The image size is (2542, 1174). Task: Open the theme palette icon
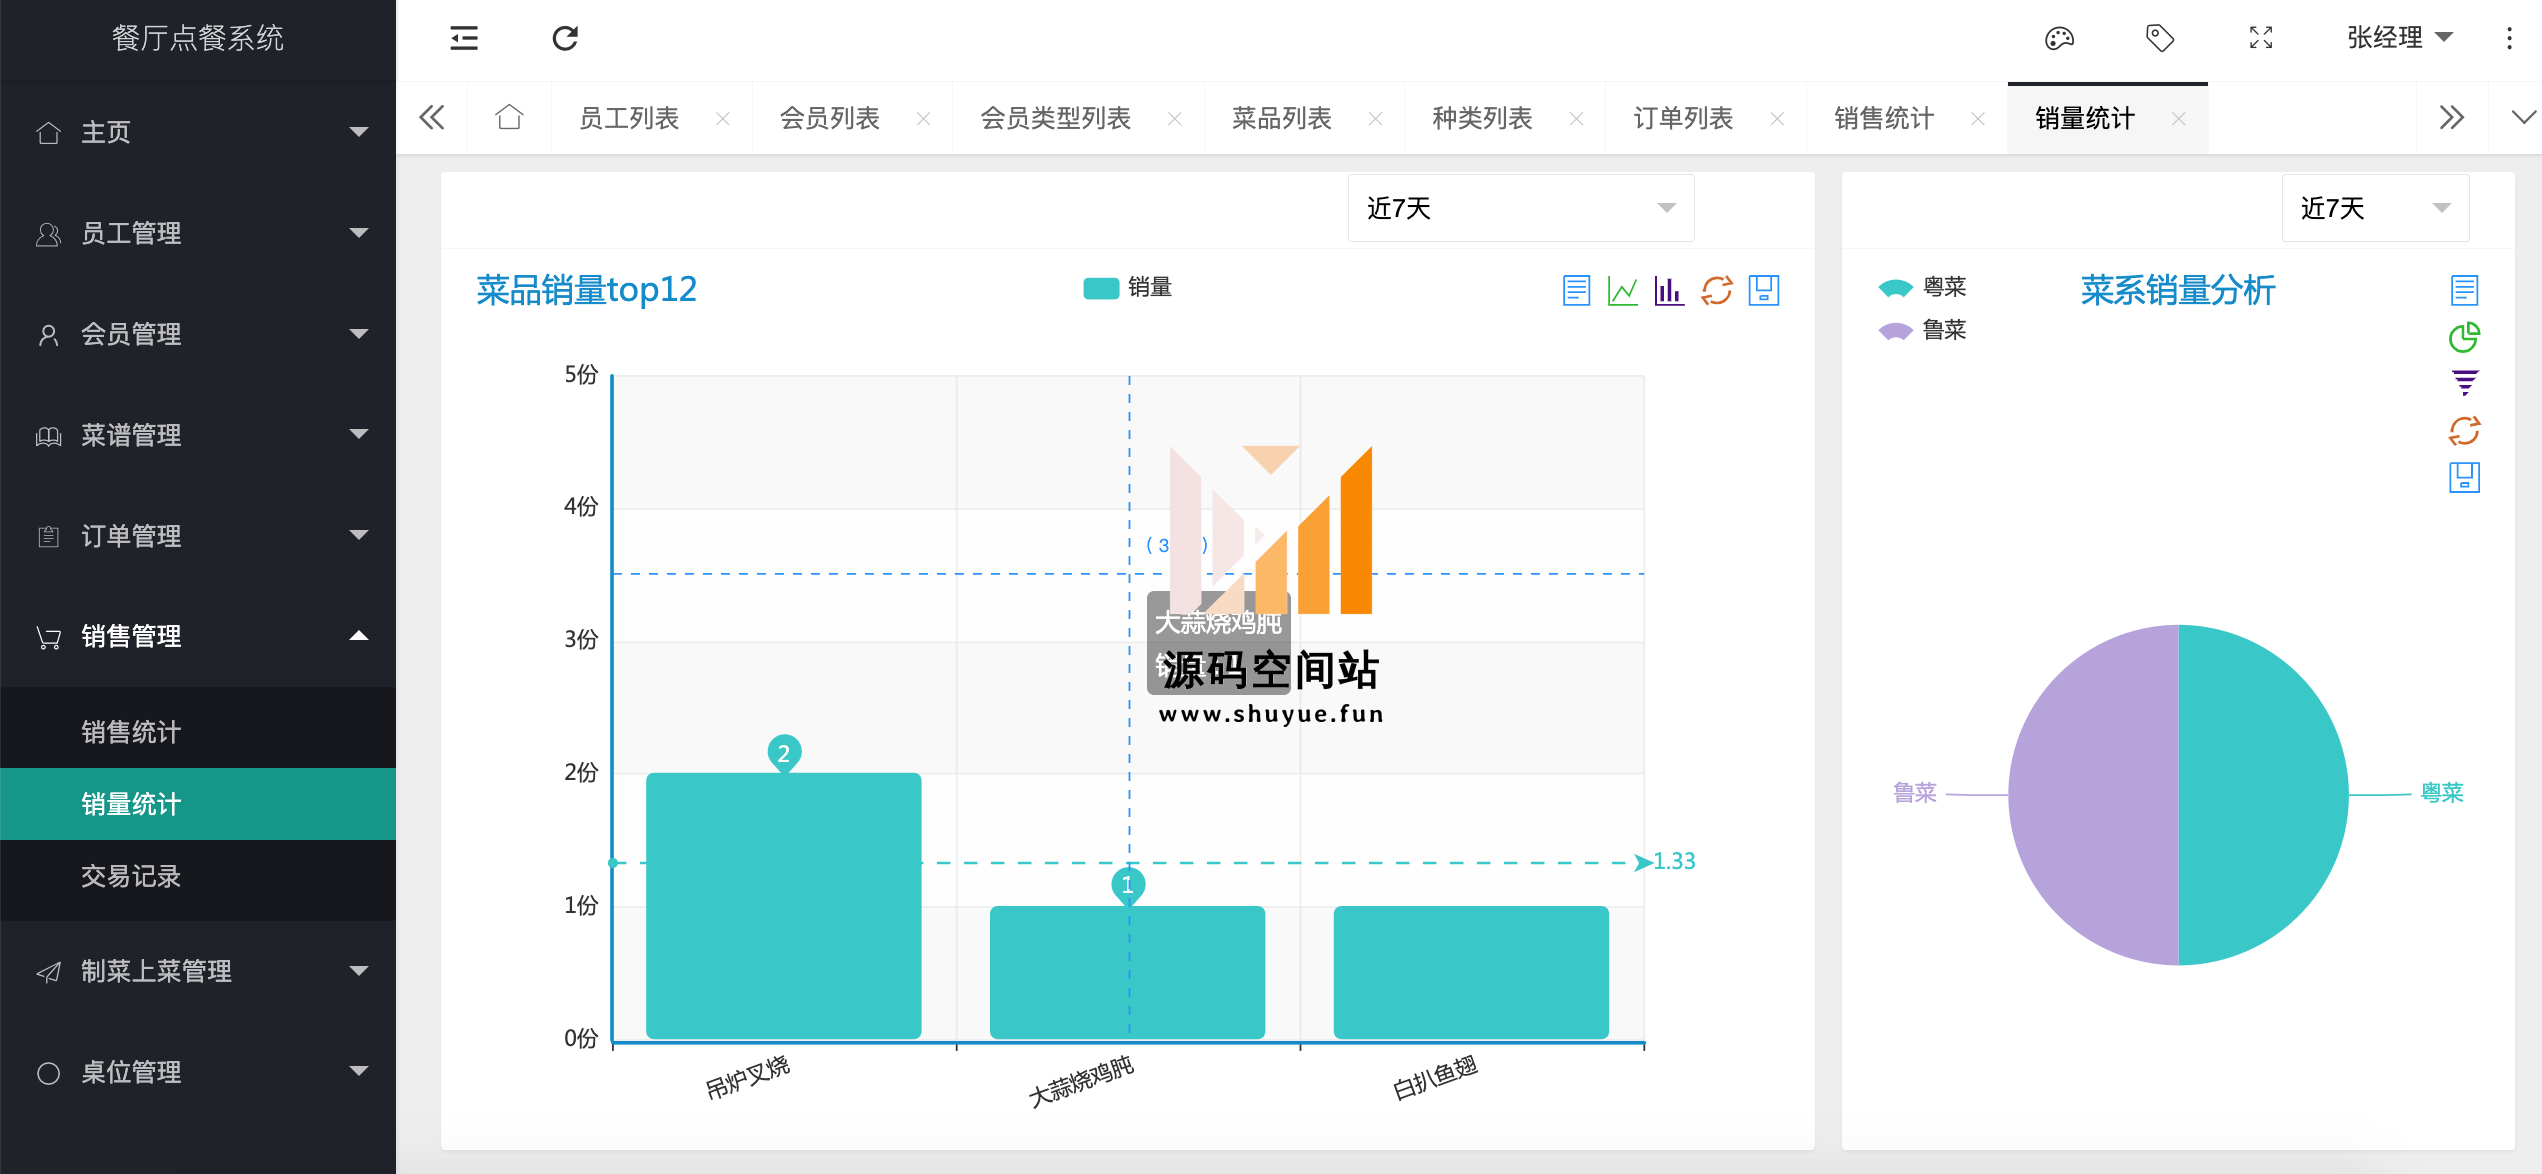pyautogui.click(x=2059, y=38)
